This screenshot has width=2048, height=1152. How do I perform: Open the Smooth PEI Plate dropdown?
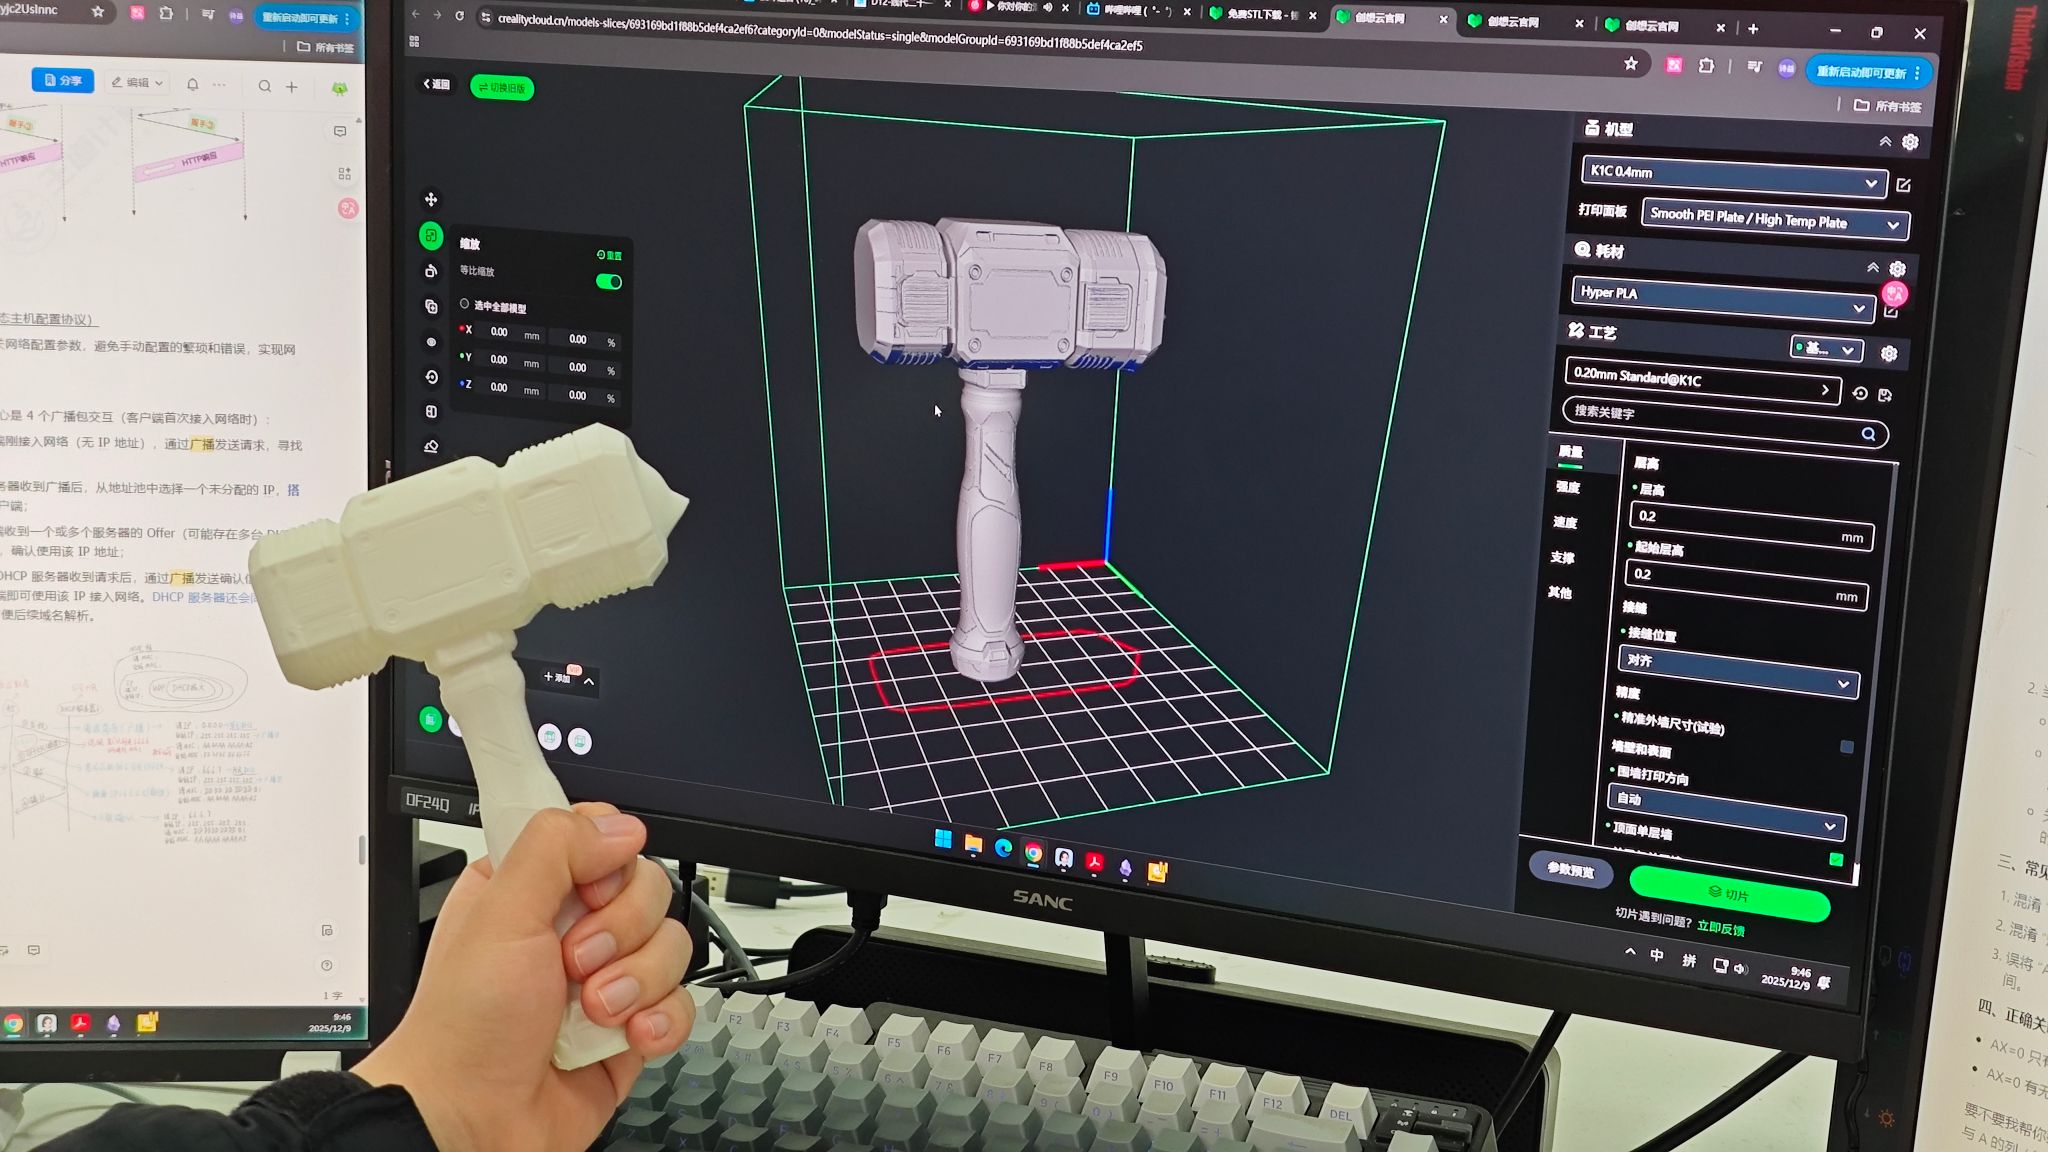click(1775, 219)
